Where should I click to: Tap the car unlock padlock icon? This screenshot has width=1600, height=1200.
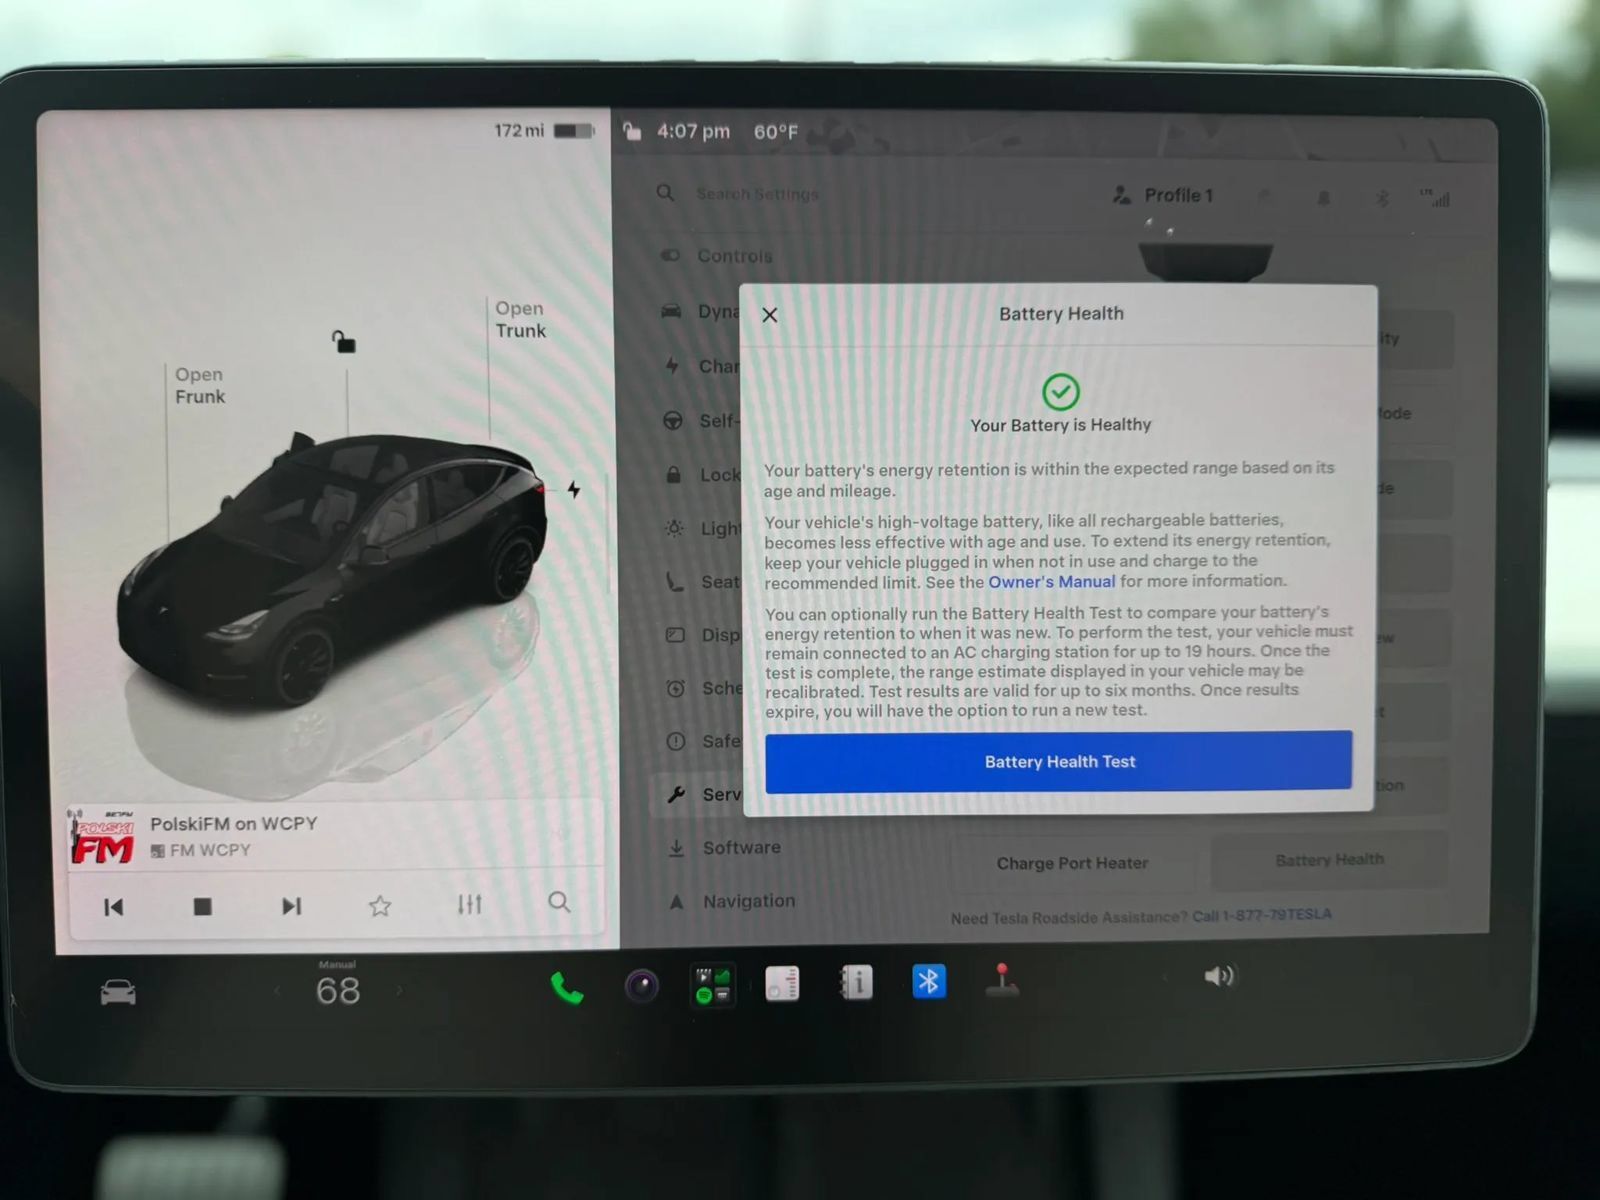coord(343,342)
